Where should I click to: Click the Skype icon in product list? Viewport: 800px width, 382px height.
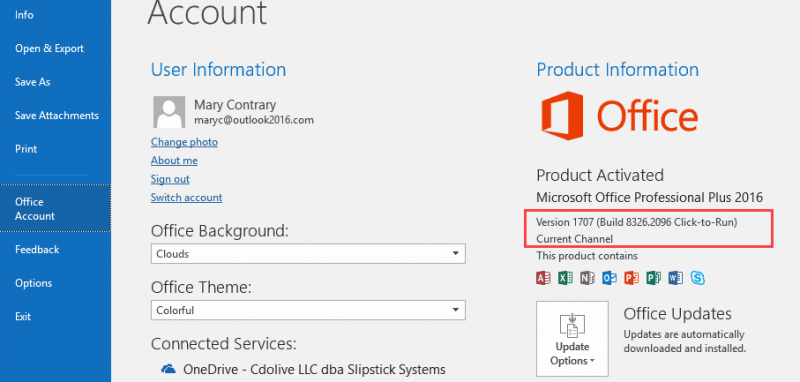[698, 277]
